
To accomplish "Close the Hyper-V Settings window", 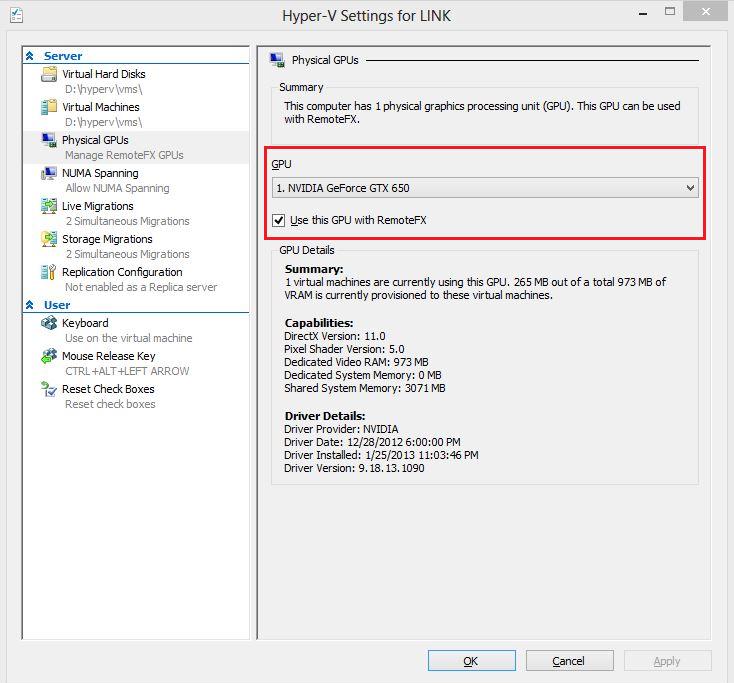I will coord(705,12).
